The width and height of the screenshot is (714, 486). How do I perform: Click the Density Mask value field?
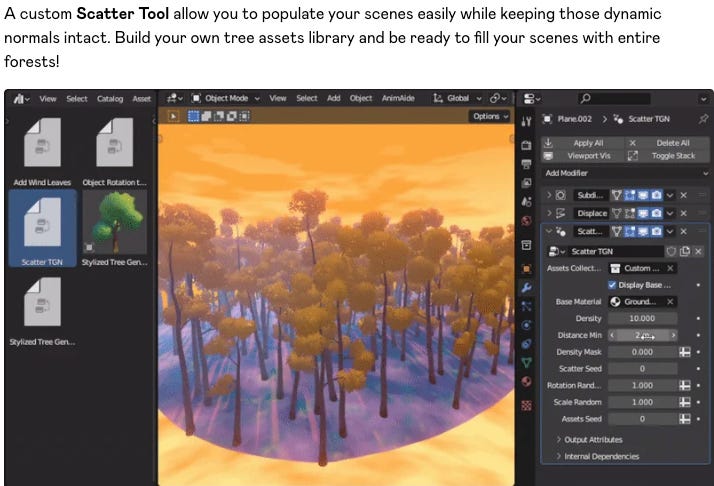tap(642, 352)
